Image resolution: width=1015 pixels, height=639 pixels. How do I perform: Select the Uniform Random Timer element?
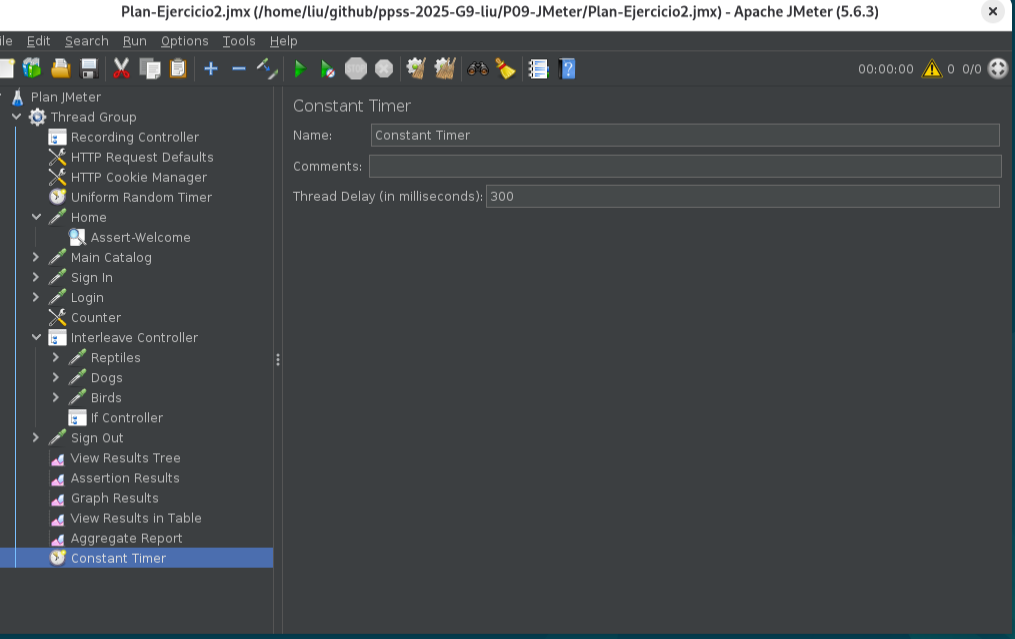click(141, 197)
